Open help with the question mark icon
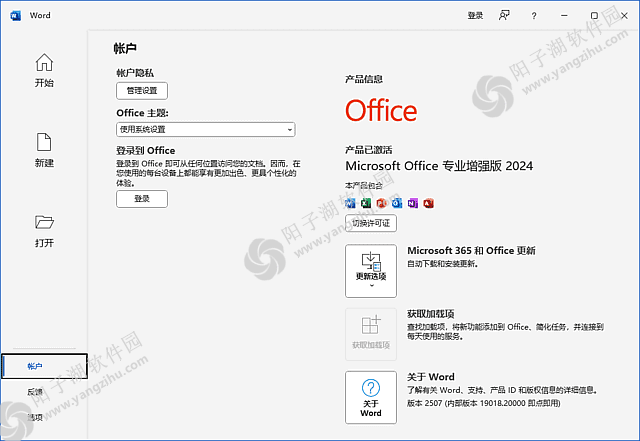Image resolution: width=640 pixels, height=441 pixels. click(533, 16)
